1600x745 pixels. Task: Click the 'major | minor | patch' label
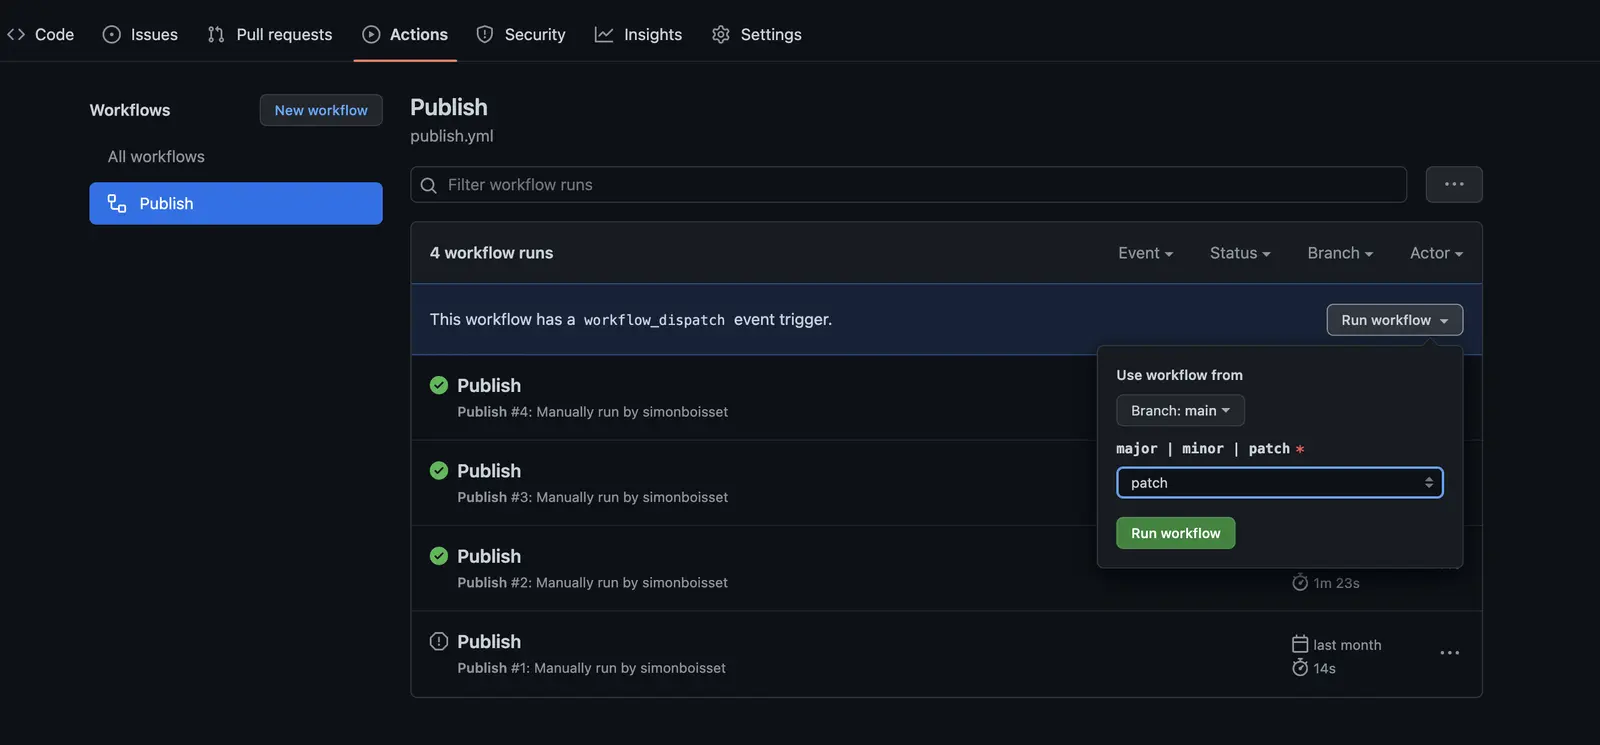(x=1203, y=449)
